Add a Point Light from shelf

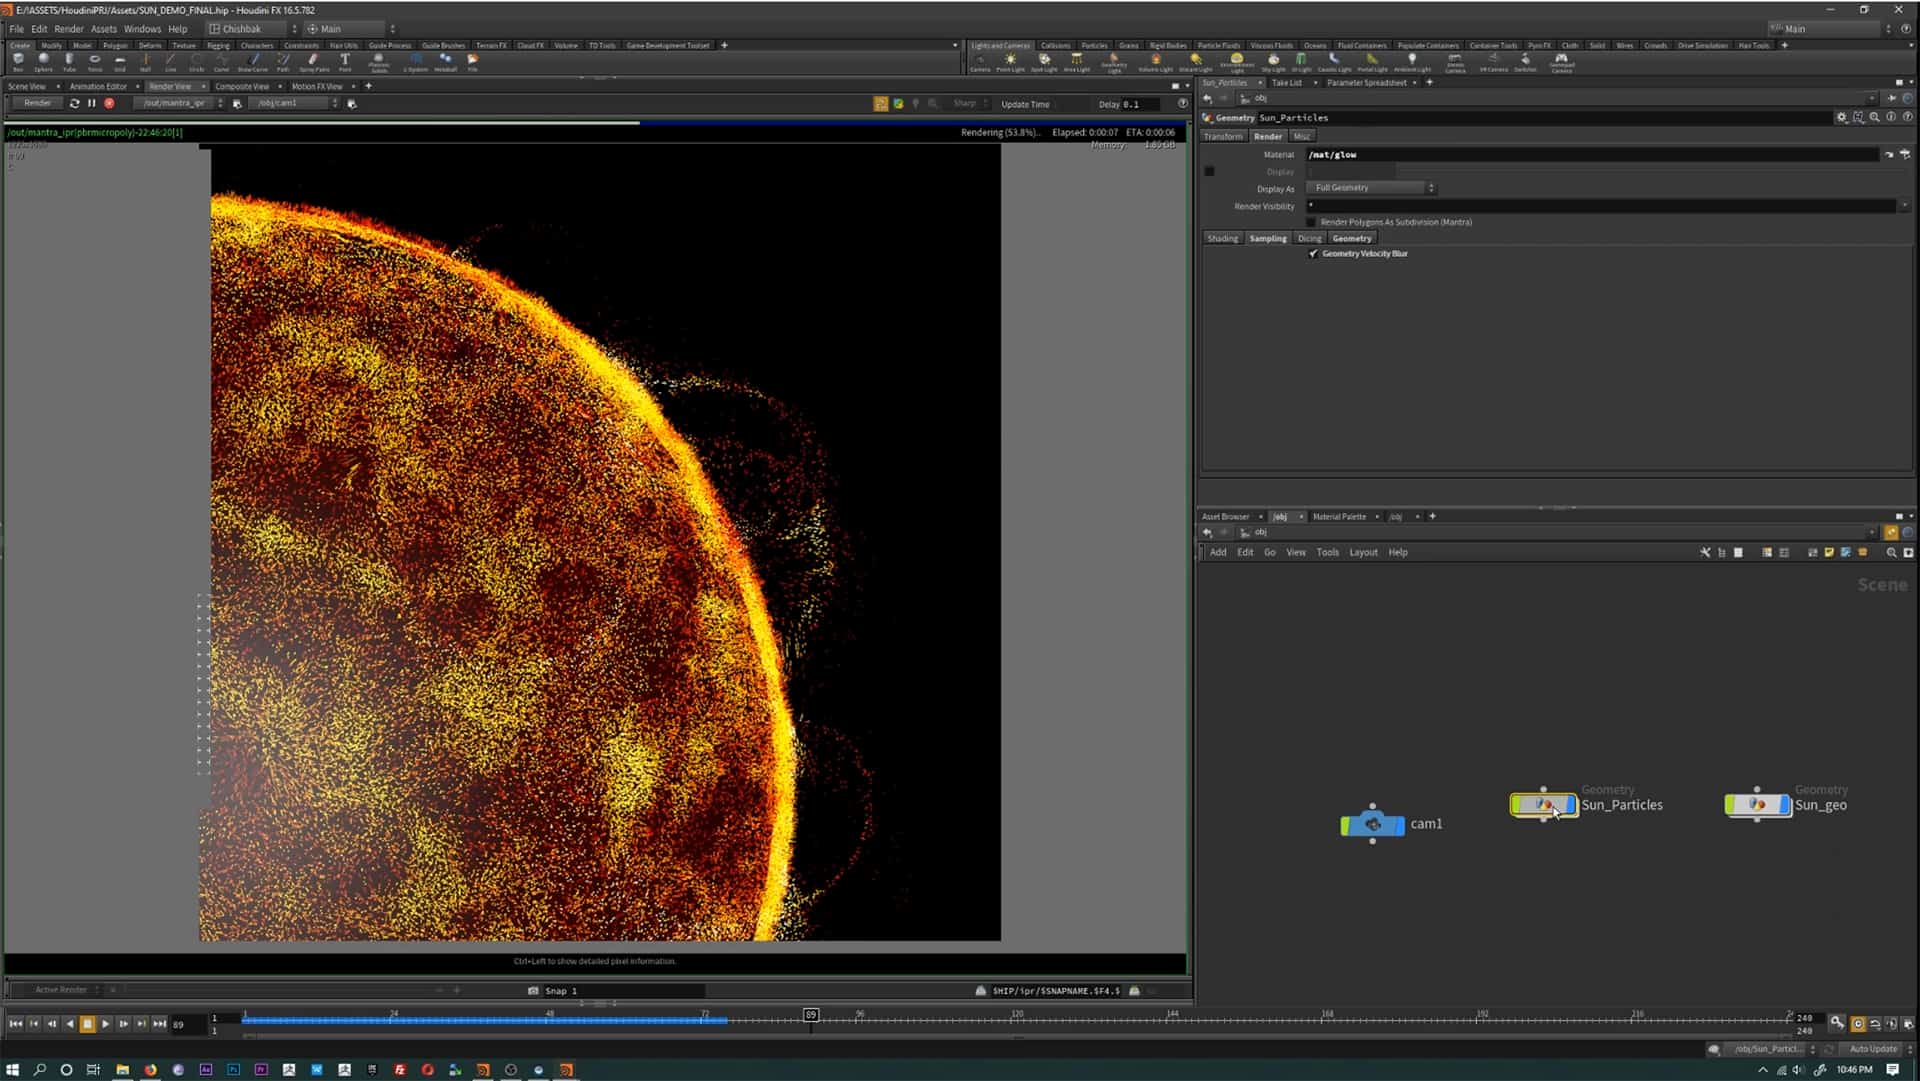1010,63
